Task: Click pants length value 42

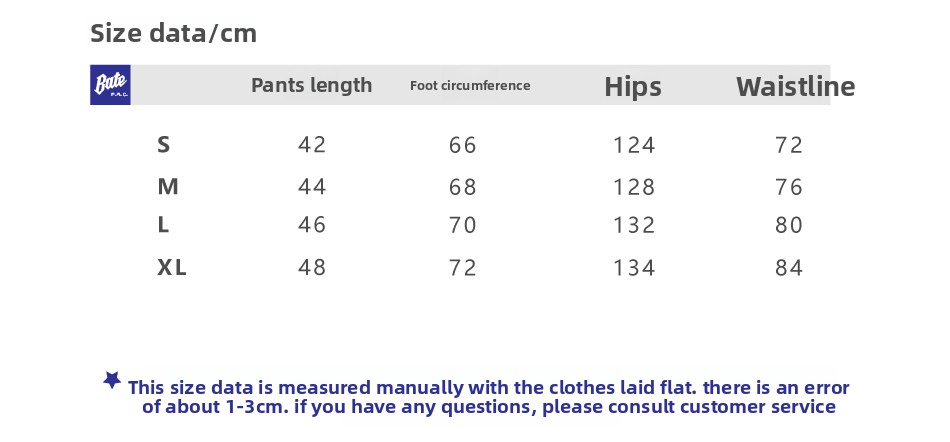Action: coord(312,145)
